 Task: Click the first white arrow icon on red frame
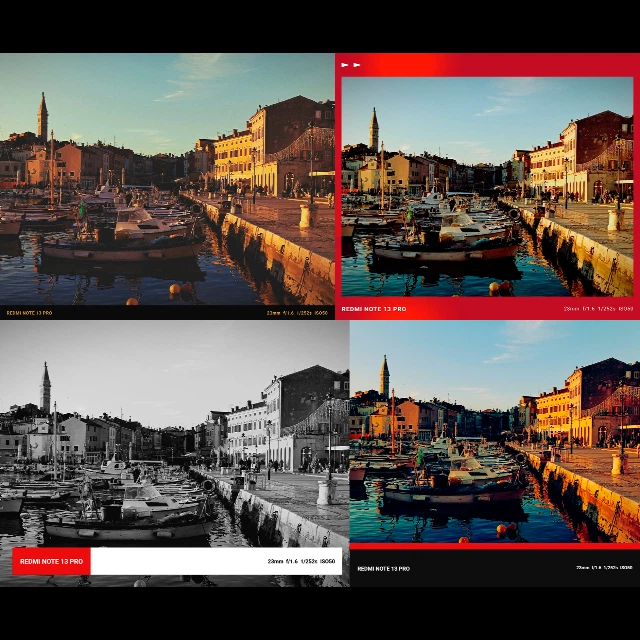344,65
